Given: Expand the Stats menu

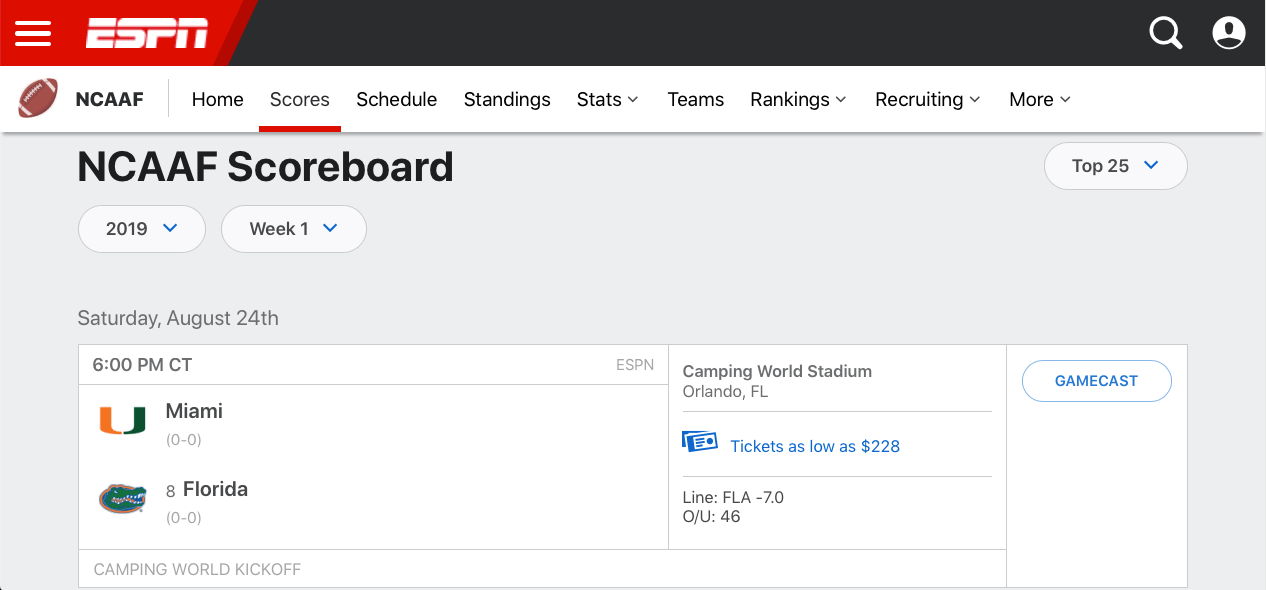Looking at the screenshot, I should point(607,99).
